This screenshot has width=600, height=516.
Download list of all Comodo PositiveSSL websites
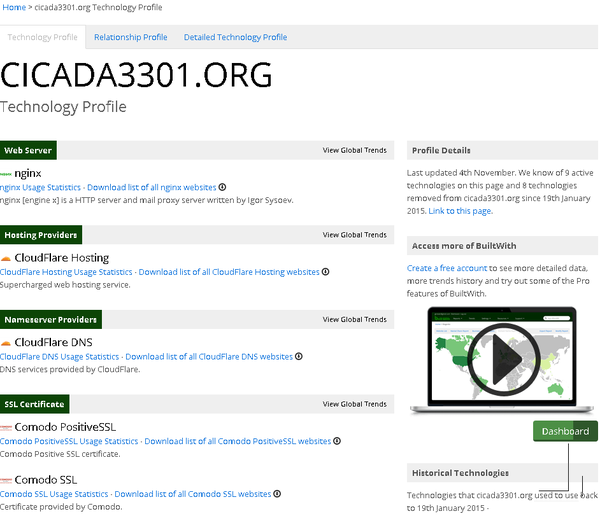pyautogui.click(x=238, y=441)
